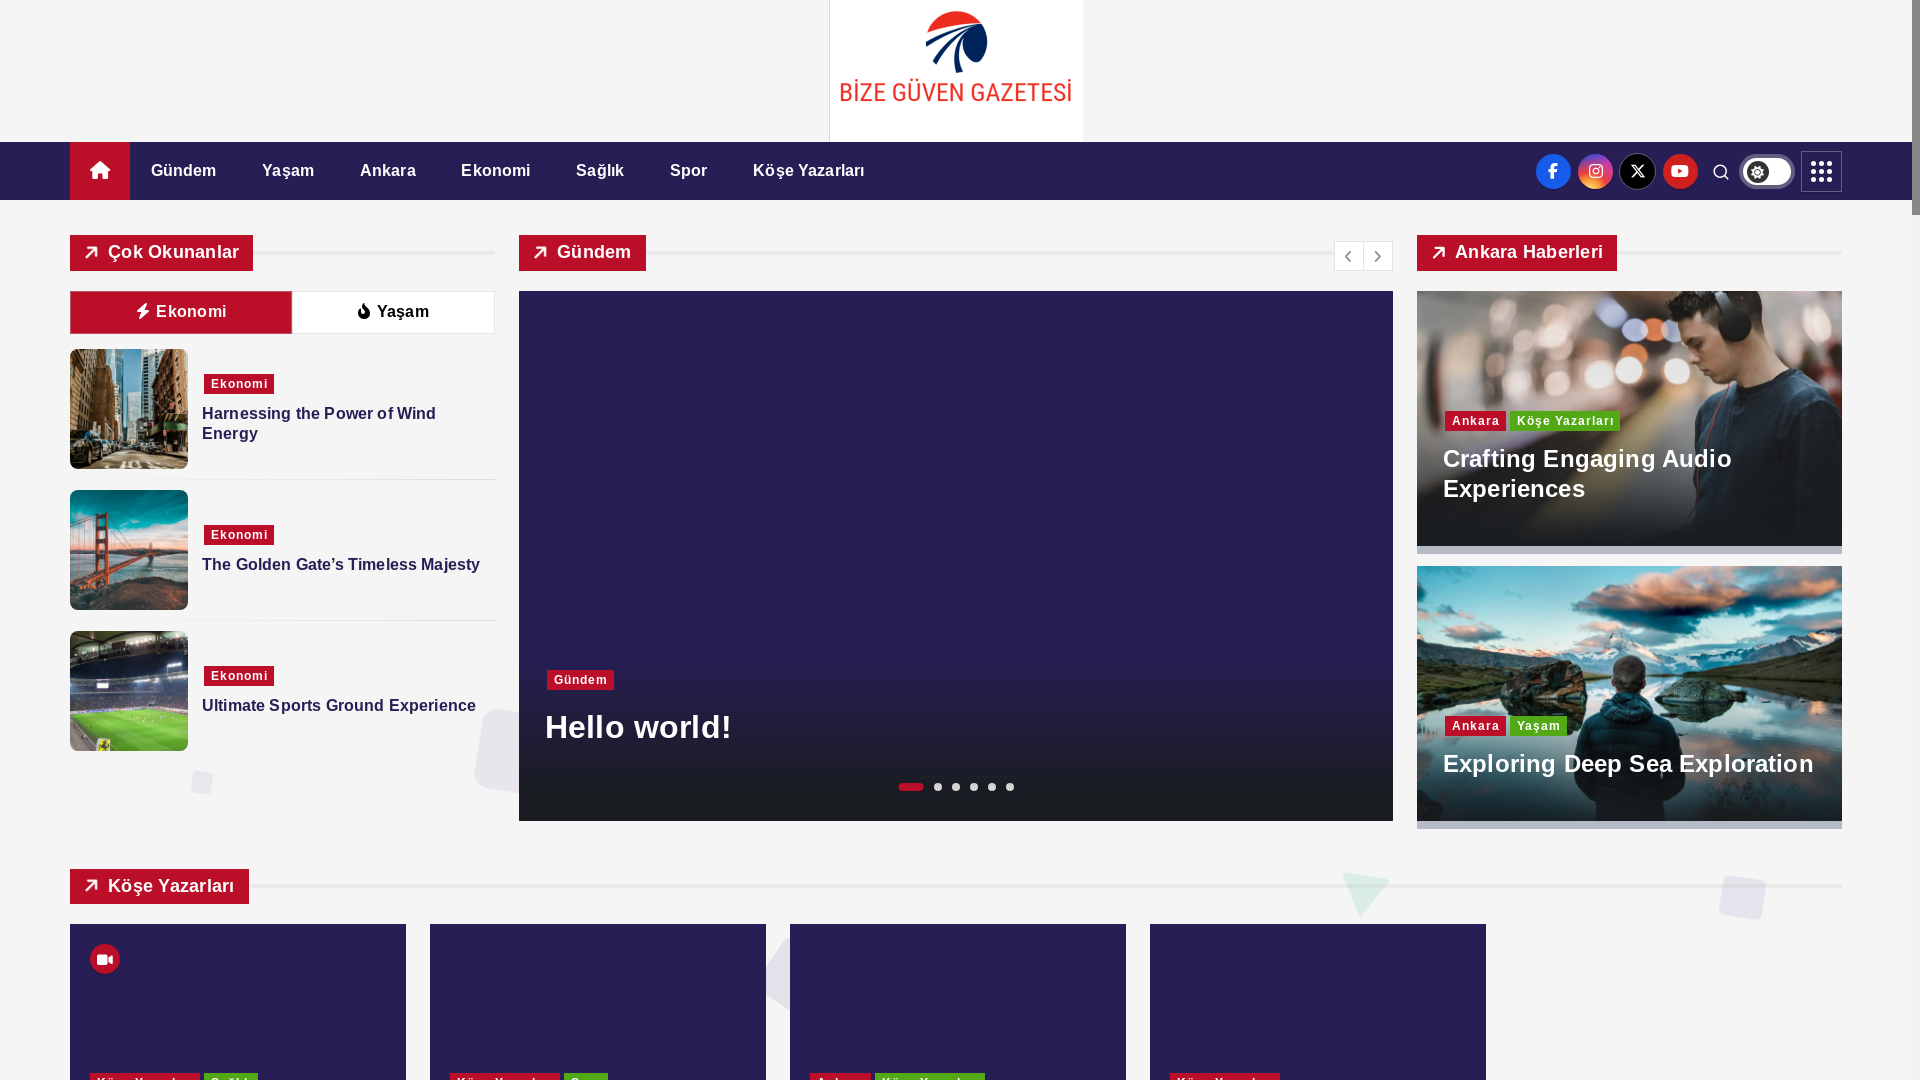Click the stadium article thumbnail
This screenshot has height=1080, width=1920.
click(129, 691)
